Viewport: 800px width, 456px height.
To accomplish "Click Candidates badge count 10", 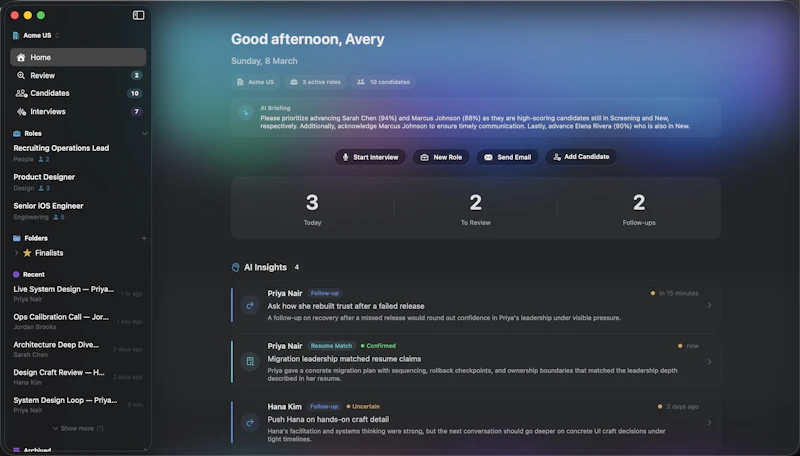I will click(135, 93).
